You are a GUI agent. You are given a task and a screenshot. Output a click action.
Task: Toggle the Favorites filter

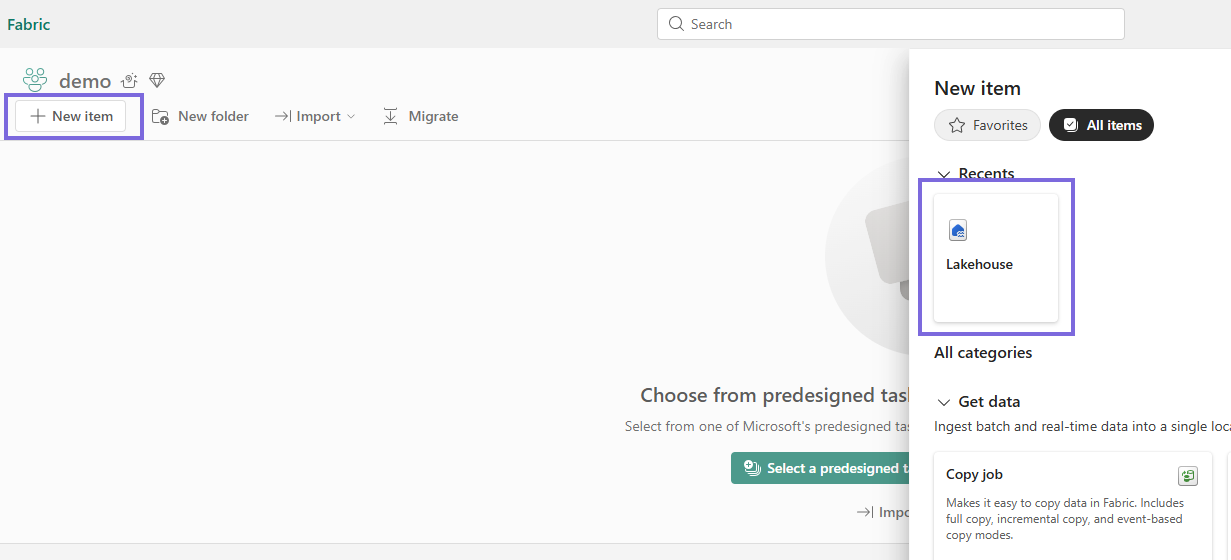point(987,125)
